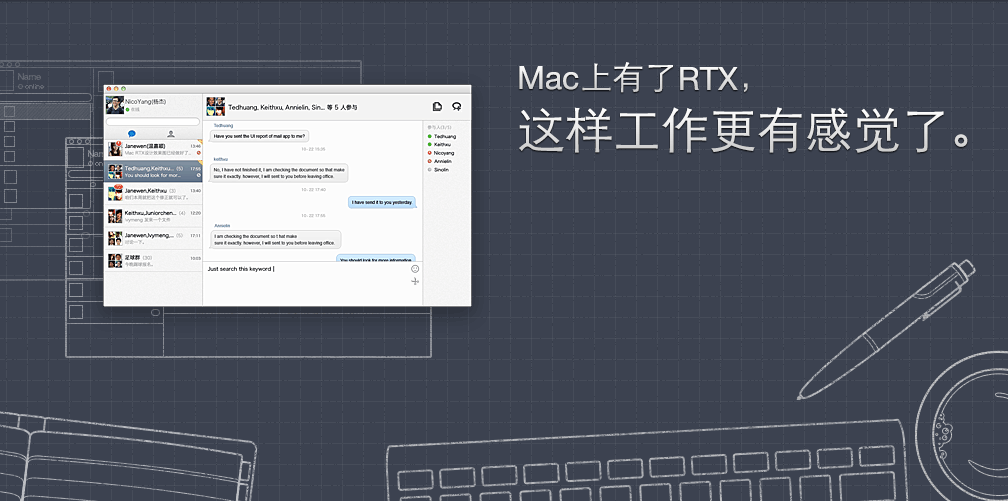Viewport: 1008px width, 501px height.
Task: Click the file transfer document icon in header
Action: [437, 106]
